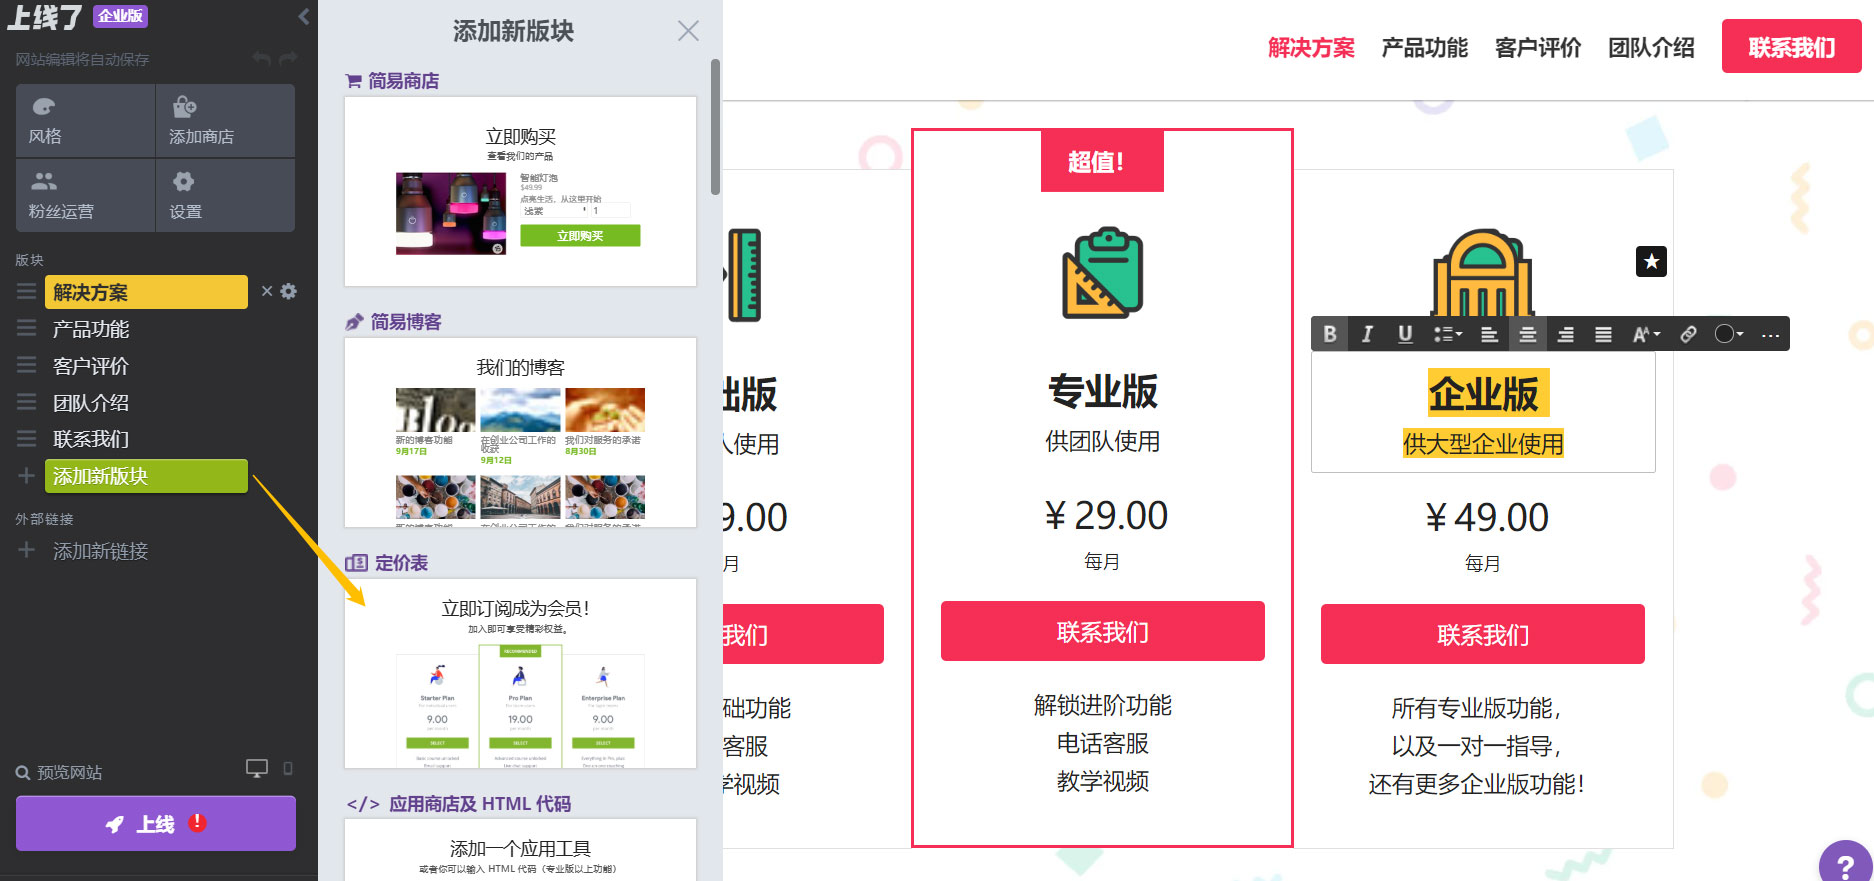The image size is (1874, 881).
Task: Toggle bold in the text toolbar
Action: (1330, 334)
